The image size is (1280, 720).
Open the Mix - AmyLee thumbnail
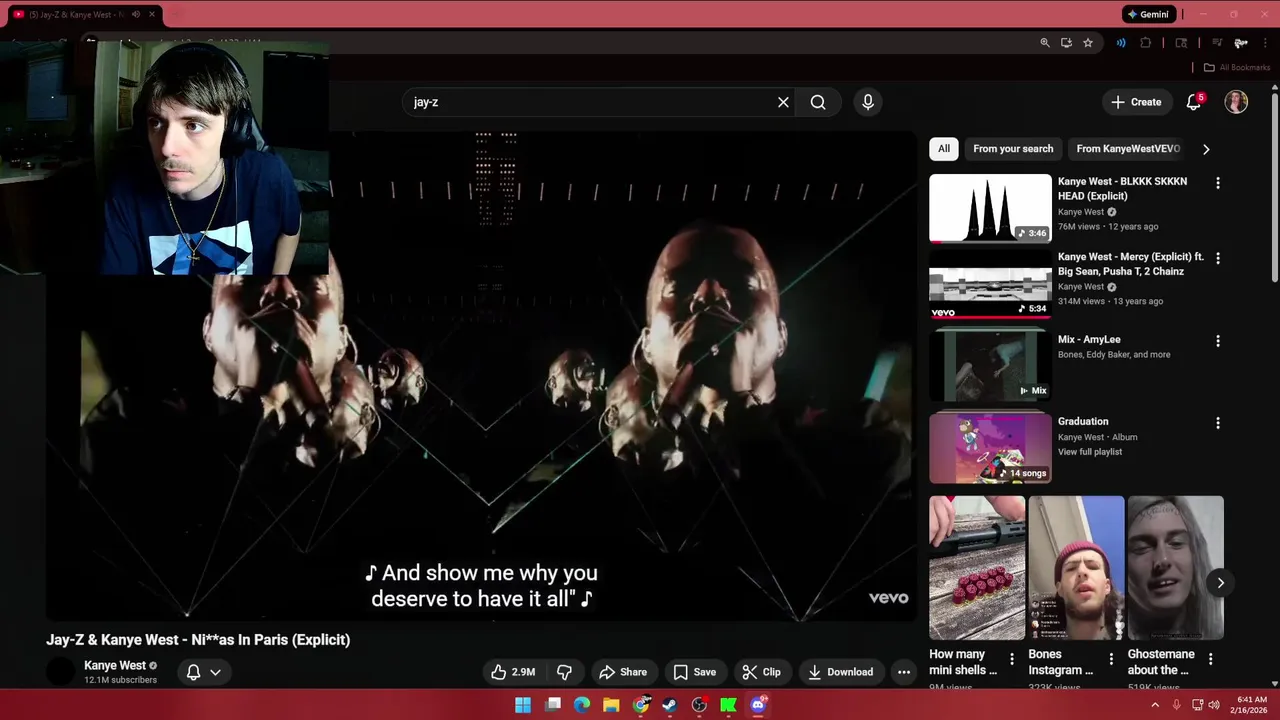point(990,365)
